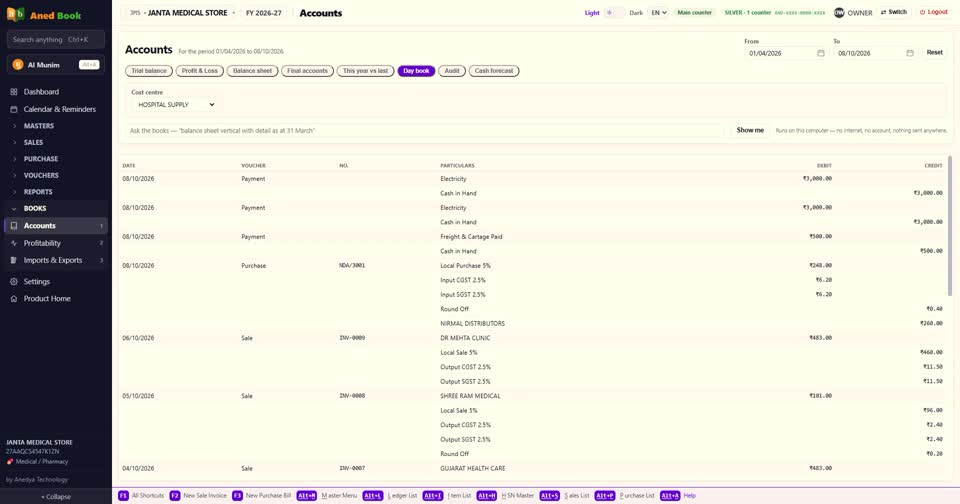
Task: Click the Alt+P Purchase List shortcut
Action: [624, 495]
